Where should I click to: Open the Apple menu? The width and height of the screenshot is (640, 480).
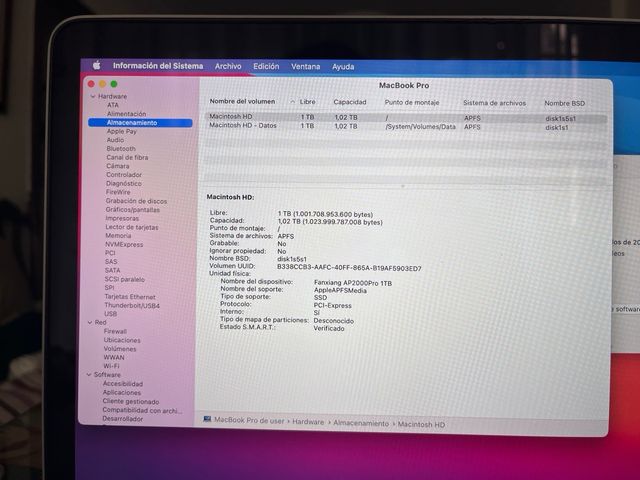point(97,65)
